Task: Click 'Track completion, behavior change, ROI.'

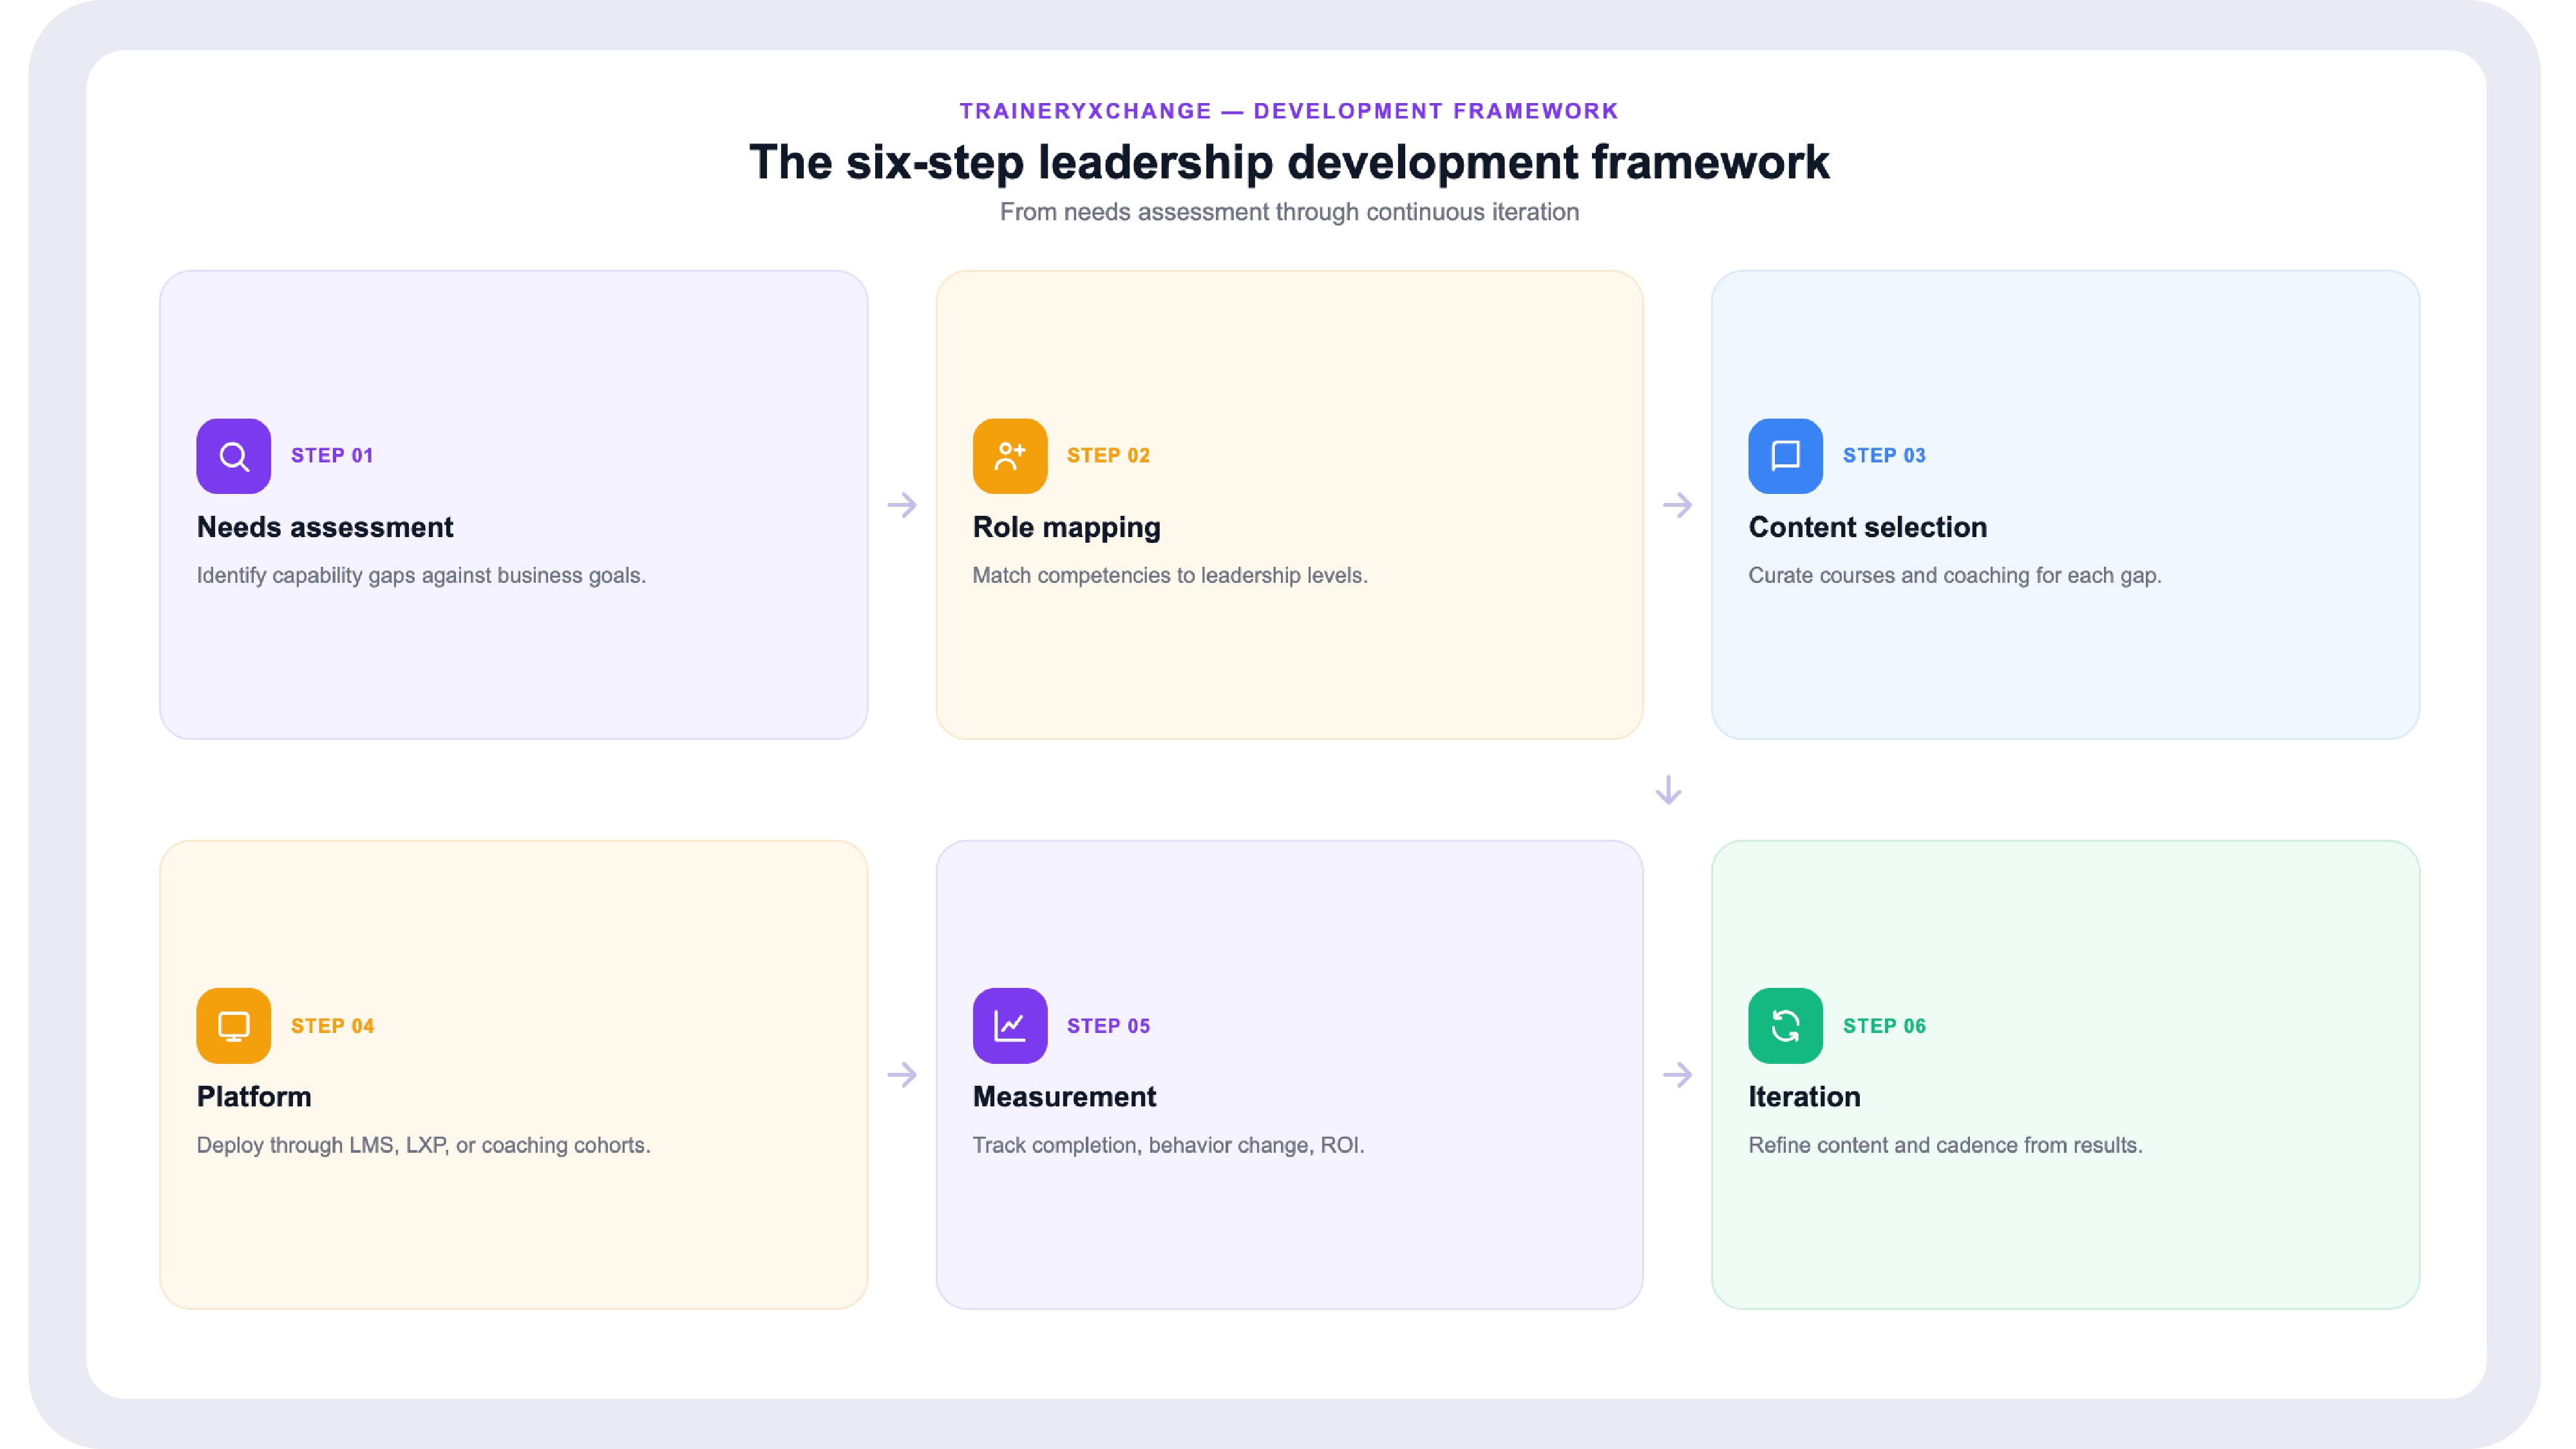Action: [x=1168, y=1146]
